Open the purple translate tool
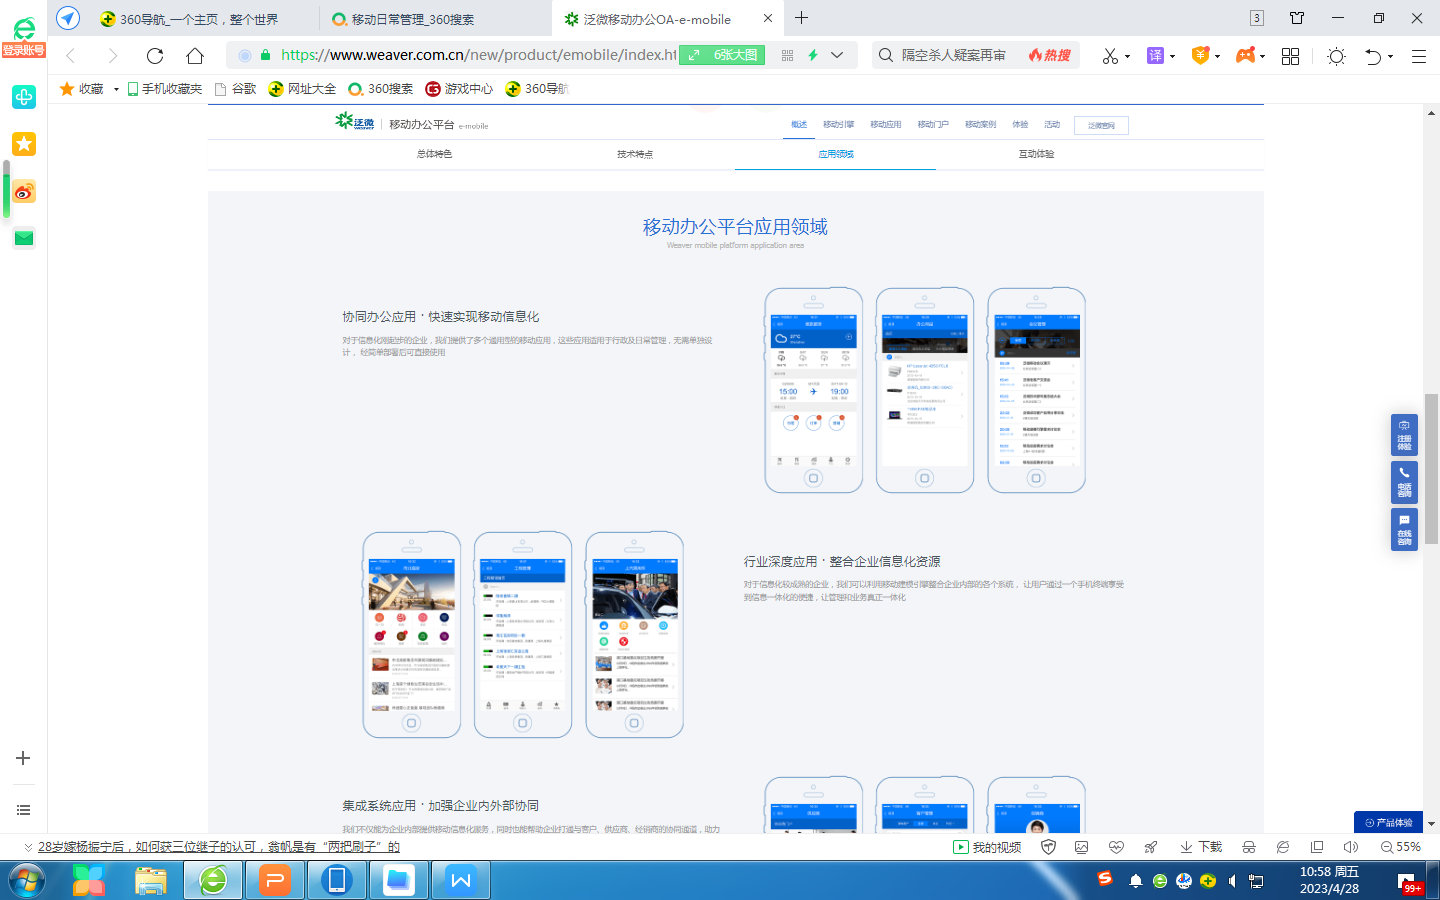Screen dimensions: 1440x900 pyautogui.click(x=1155, y=56)
